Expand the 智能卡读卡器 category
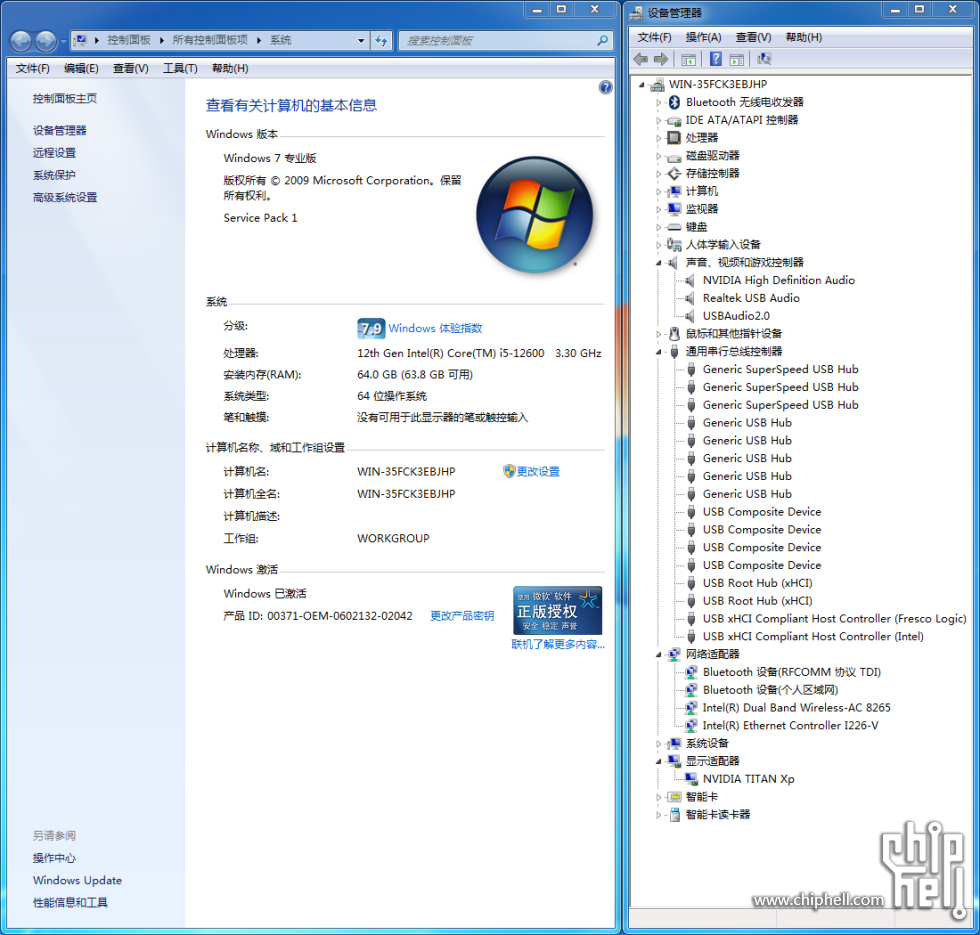Screen dimensions: 980x935 coord(658,815)
